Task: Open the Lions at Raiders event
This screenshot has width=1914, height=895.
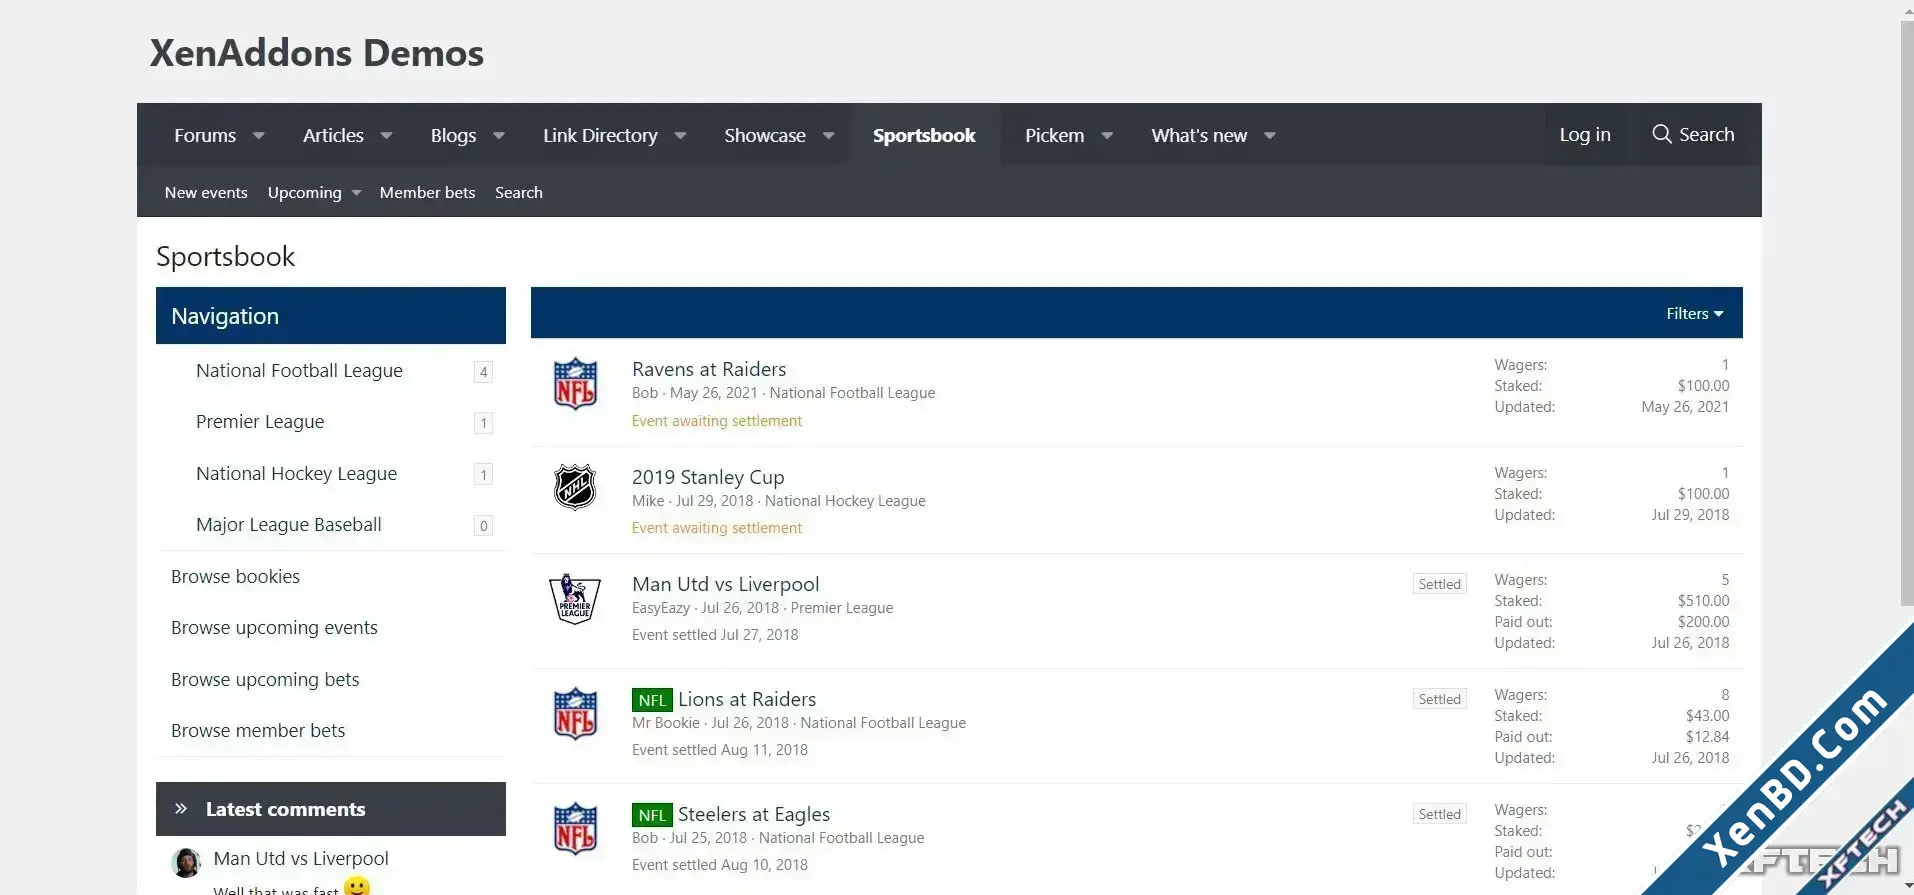Action: click(747, 699)
